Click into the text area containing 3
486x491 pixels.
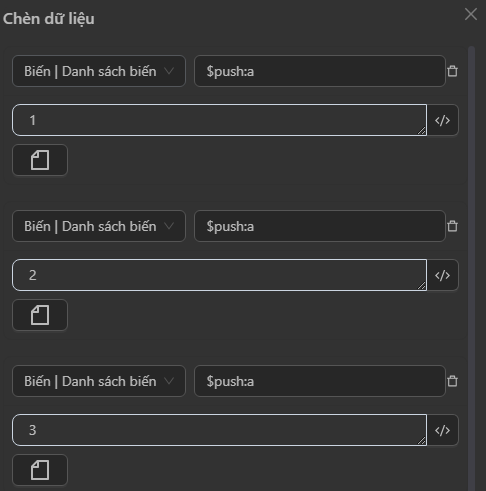[x=219, y=430]
